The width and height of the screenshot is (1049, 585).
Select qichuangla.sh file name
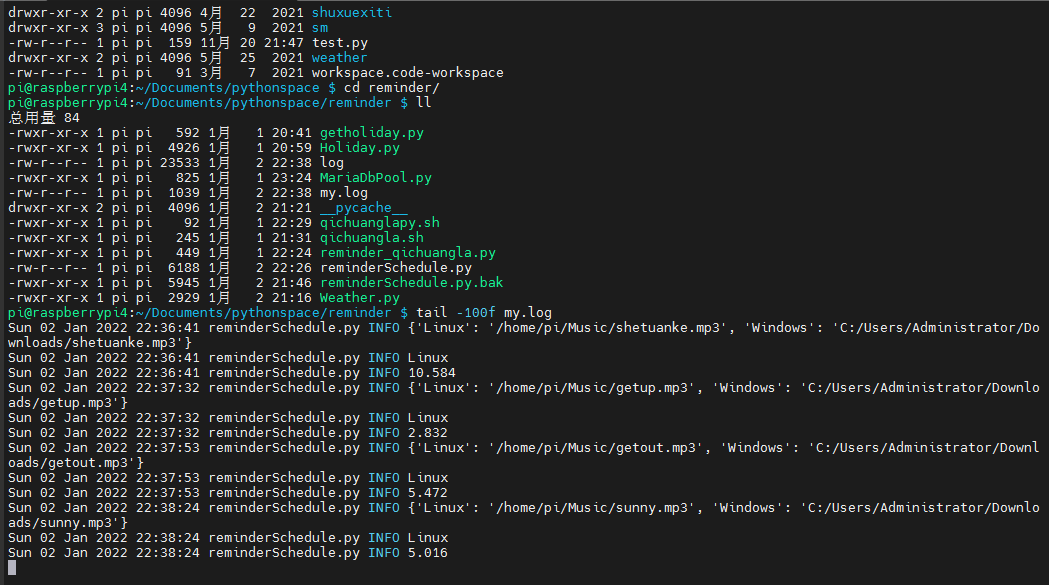click(x=372, y=238)
